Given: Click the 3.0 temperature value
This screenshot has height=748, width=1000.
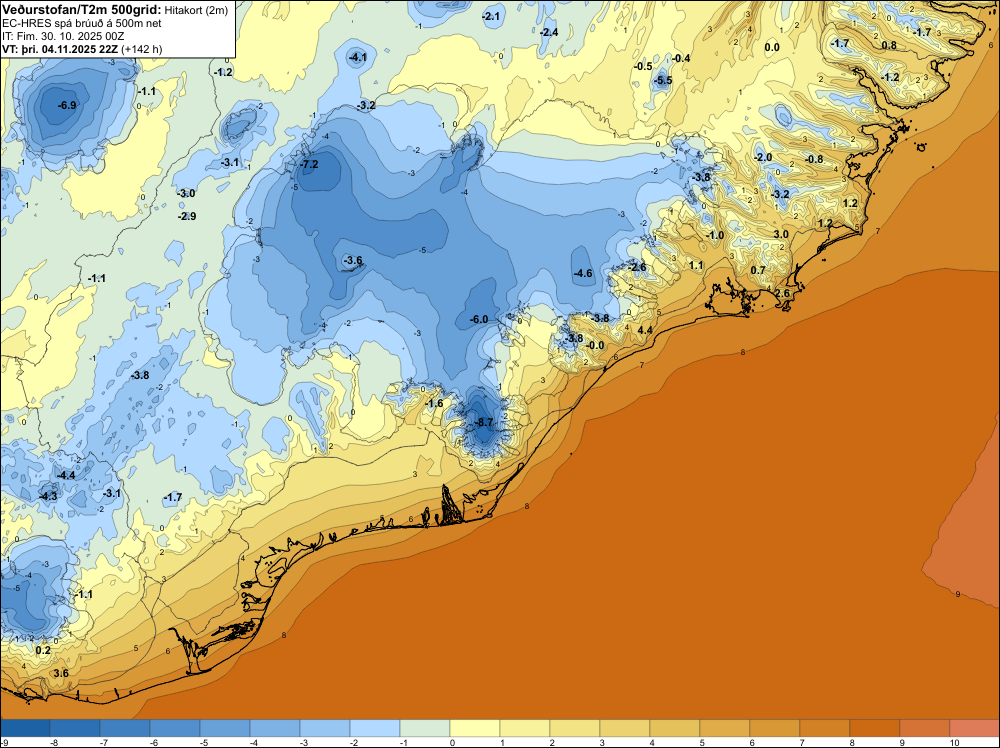Looking at the screenshot, I should tap(781, 234).
